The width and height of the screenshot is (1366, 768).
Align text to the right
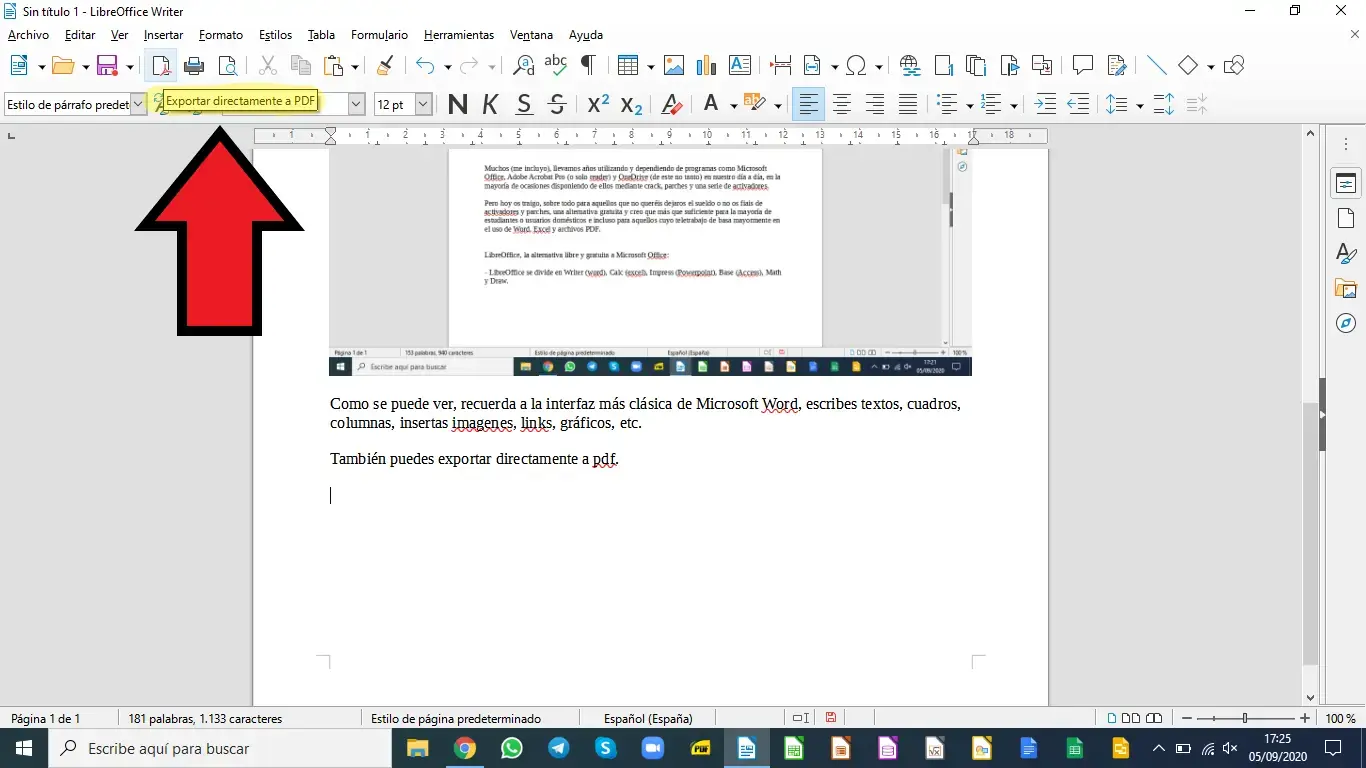pos(875,104)
